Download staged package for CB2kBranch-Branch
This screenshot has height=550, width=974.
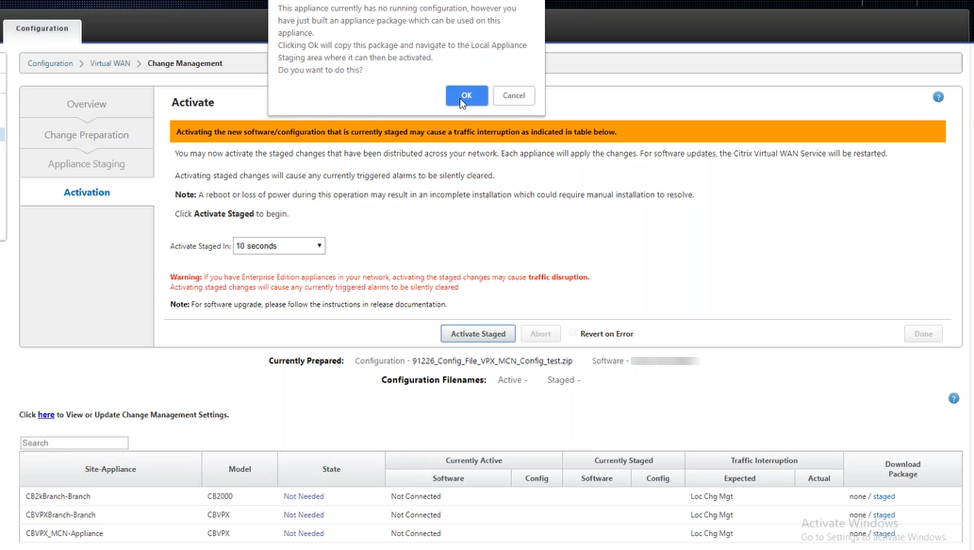883,496
